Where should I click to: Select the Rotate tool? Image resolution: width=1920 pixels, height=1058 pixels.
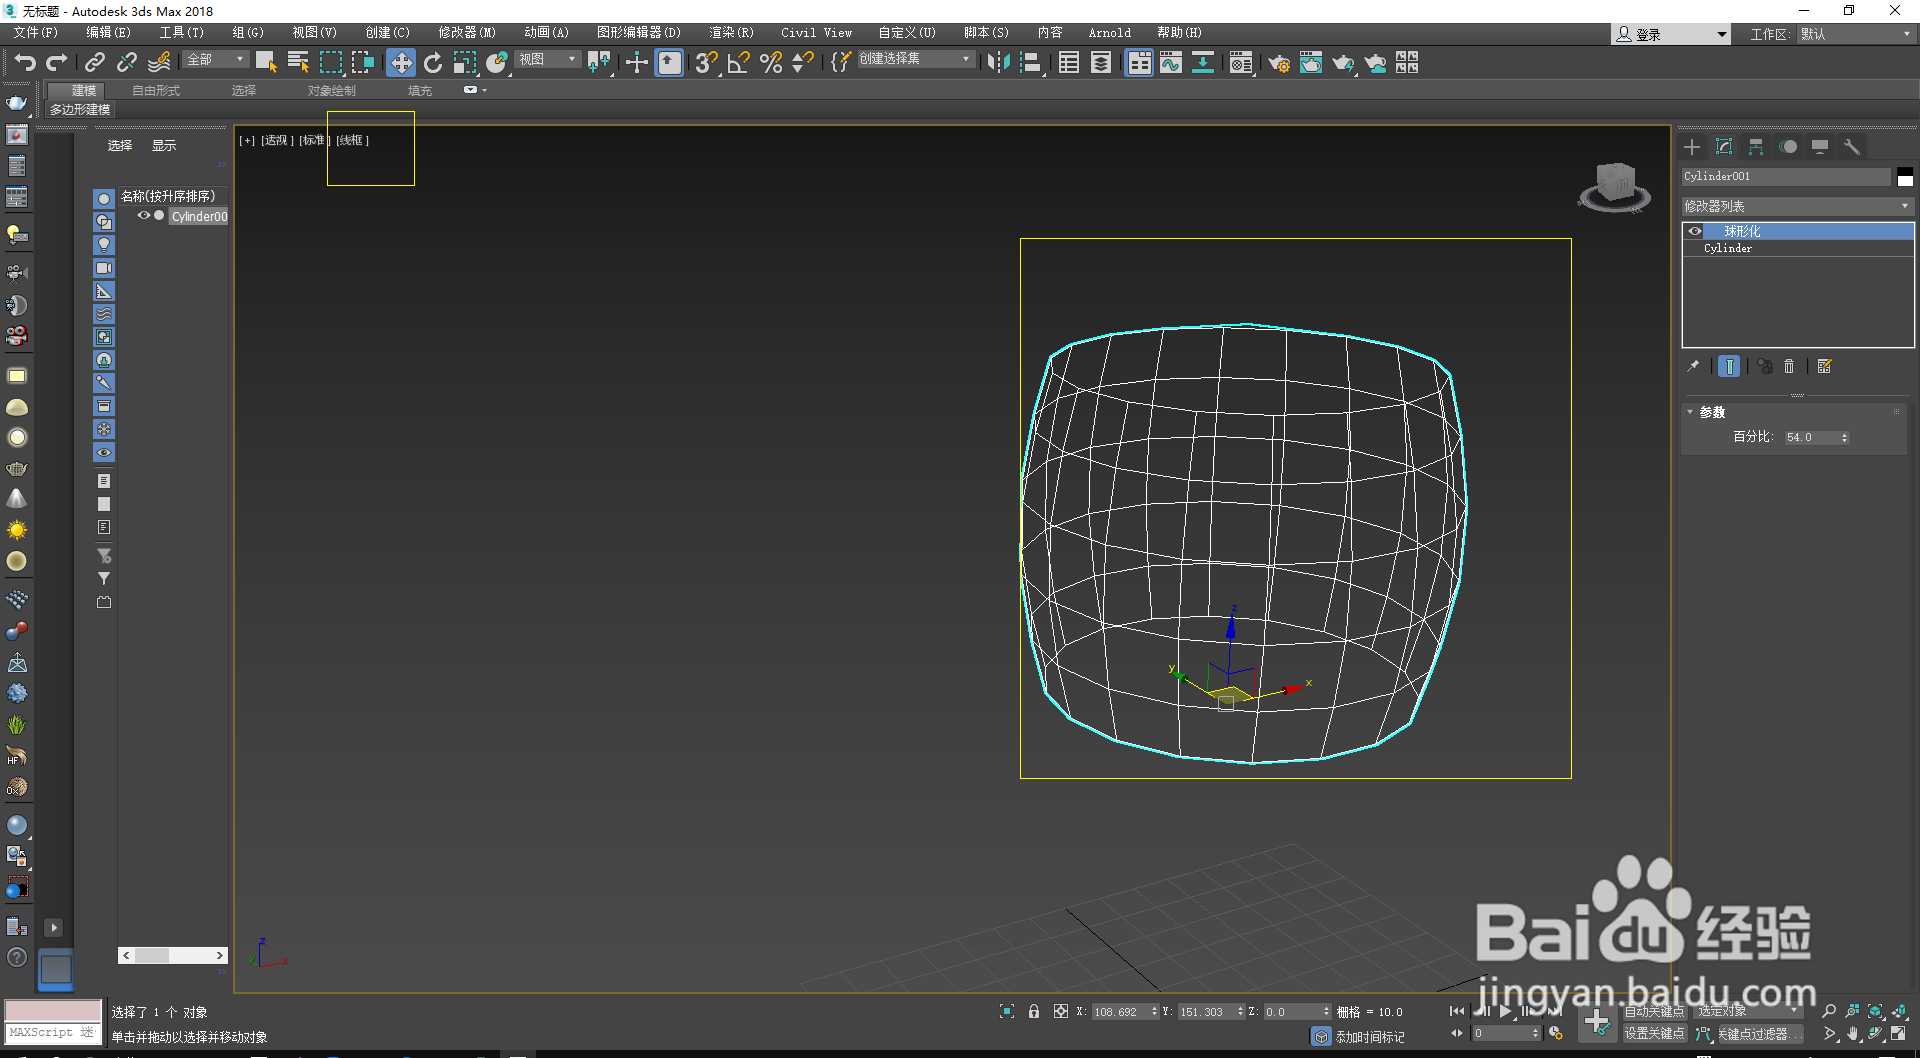point(433,63)
